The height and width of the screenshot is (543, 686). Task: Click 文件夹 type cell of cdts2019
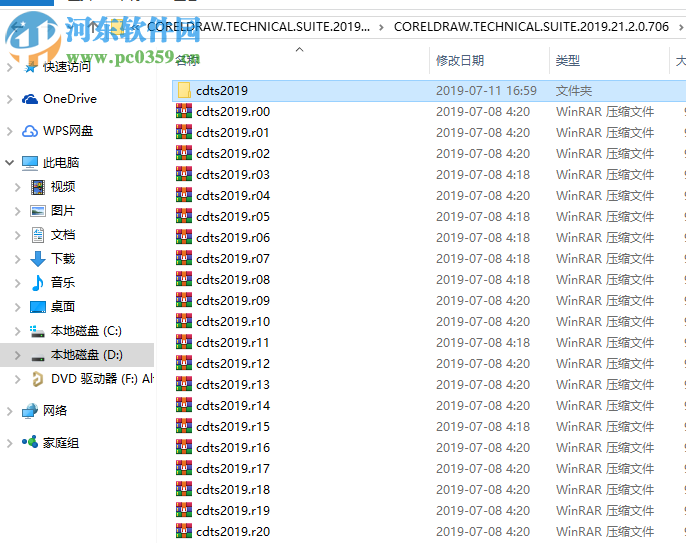point(574,91)
